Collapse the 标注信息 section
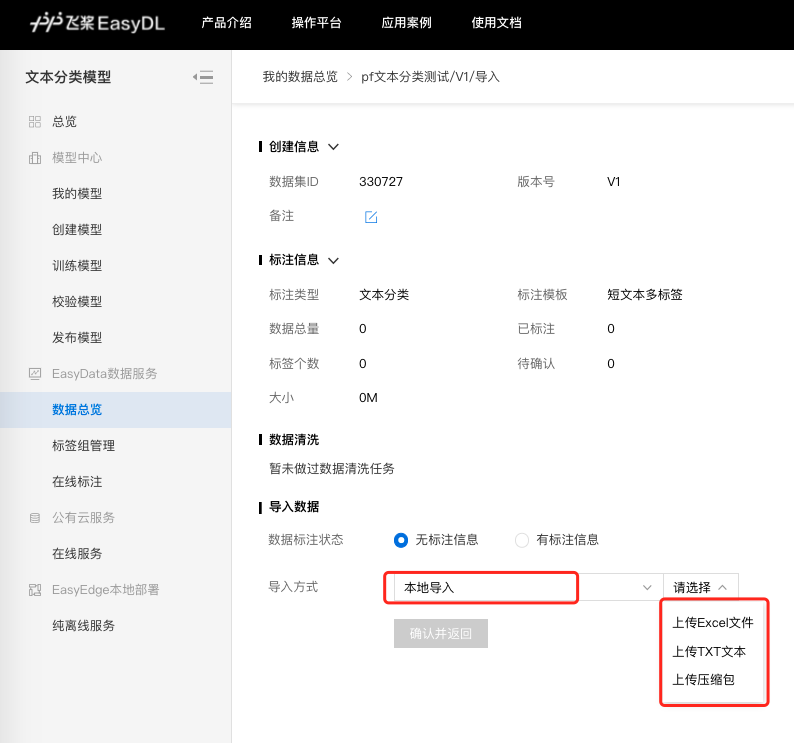 334,260
